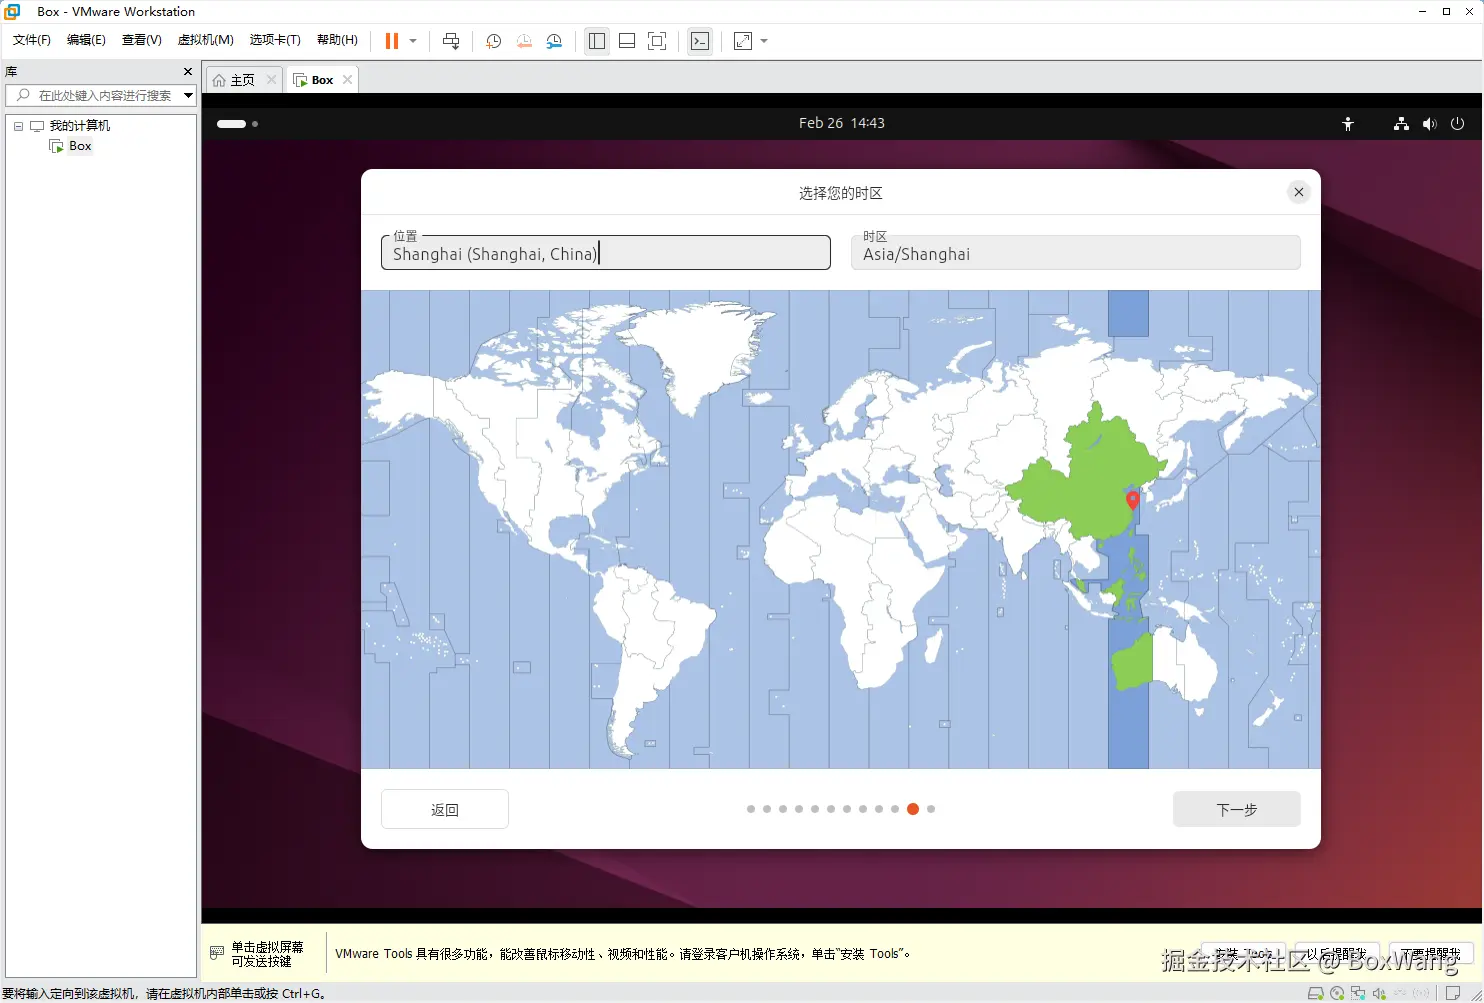Click the wired network icon in the Ubuntu top bar

point(1401,124)
